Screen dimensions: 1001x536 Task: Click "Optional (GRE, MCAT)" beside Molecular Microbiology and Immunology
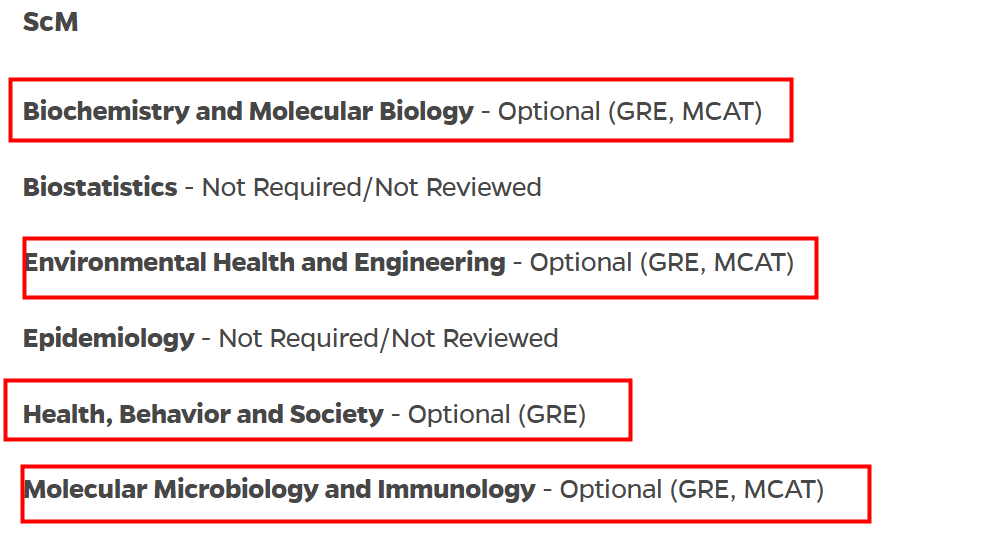tap(692, 490)
